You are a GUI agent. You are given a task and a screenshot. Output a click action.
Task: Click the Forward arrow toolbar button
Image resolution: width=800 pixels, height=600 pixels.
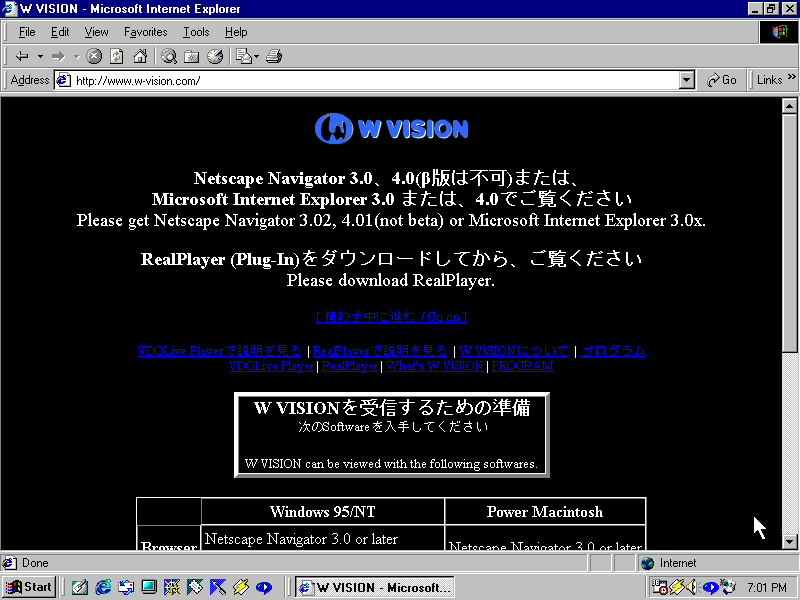pos(59,56)
